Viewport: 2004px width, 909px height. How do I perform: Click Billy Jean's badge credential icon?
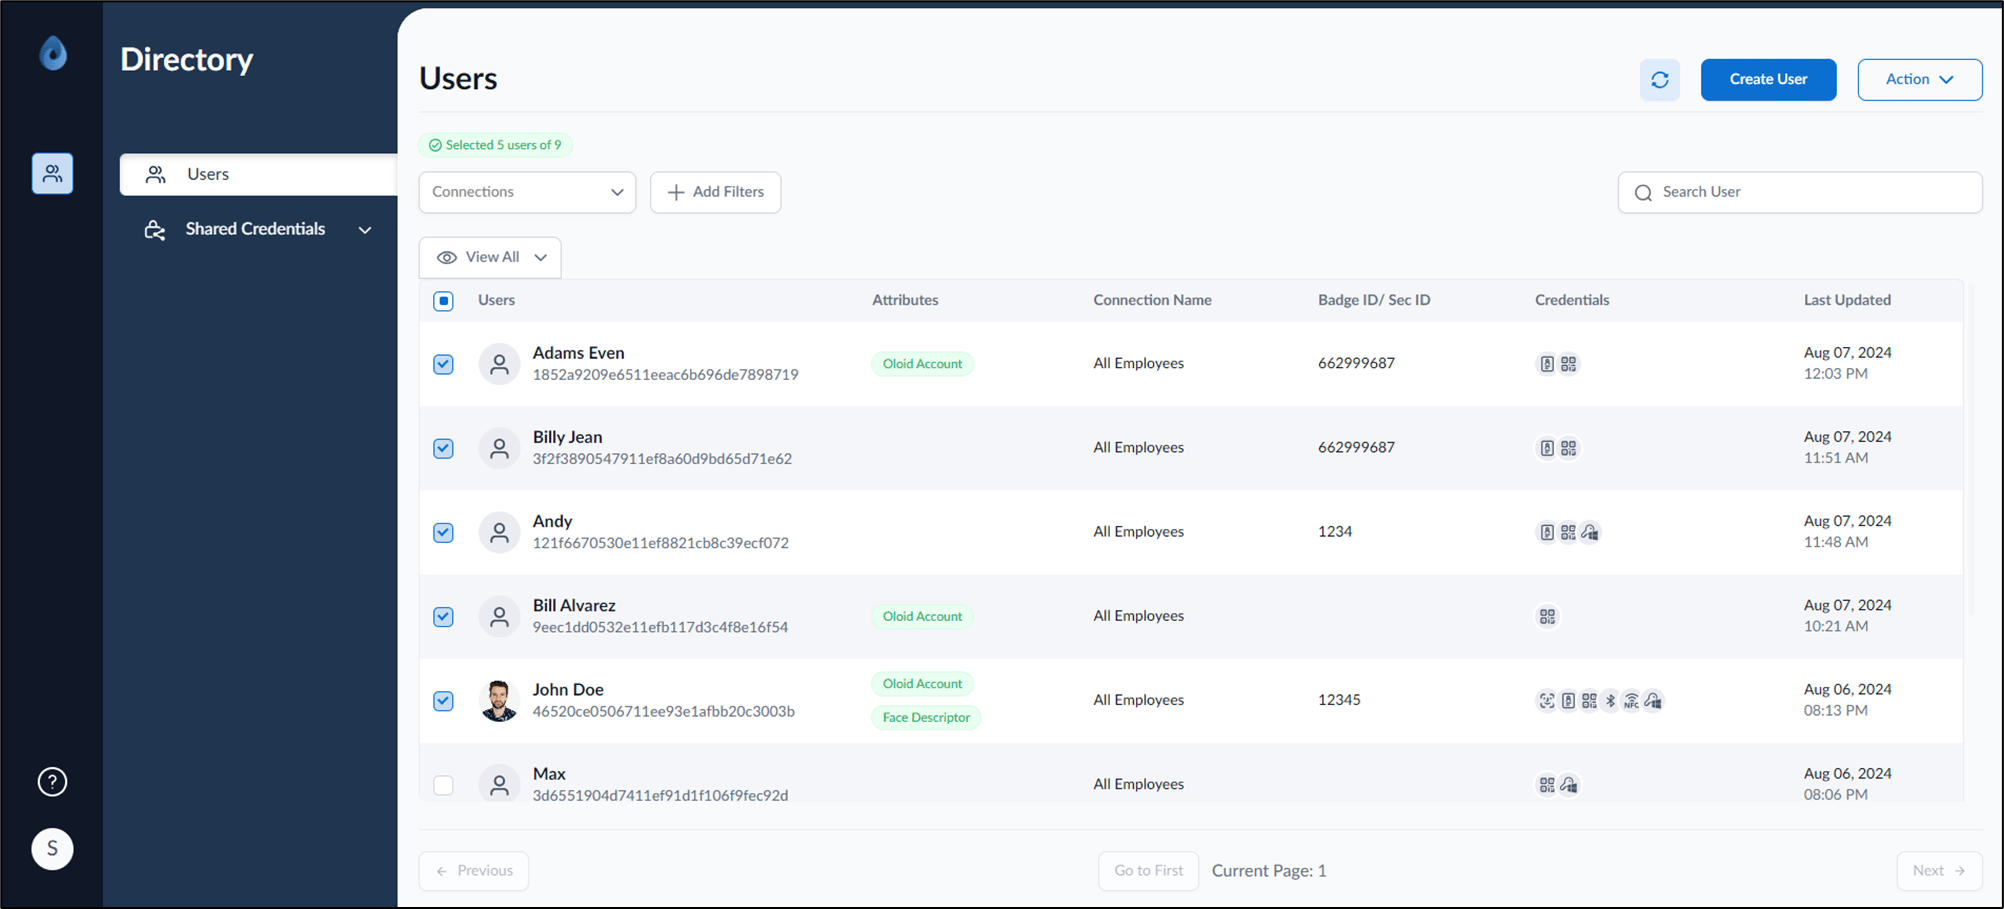(x=1547, y=448)
